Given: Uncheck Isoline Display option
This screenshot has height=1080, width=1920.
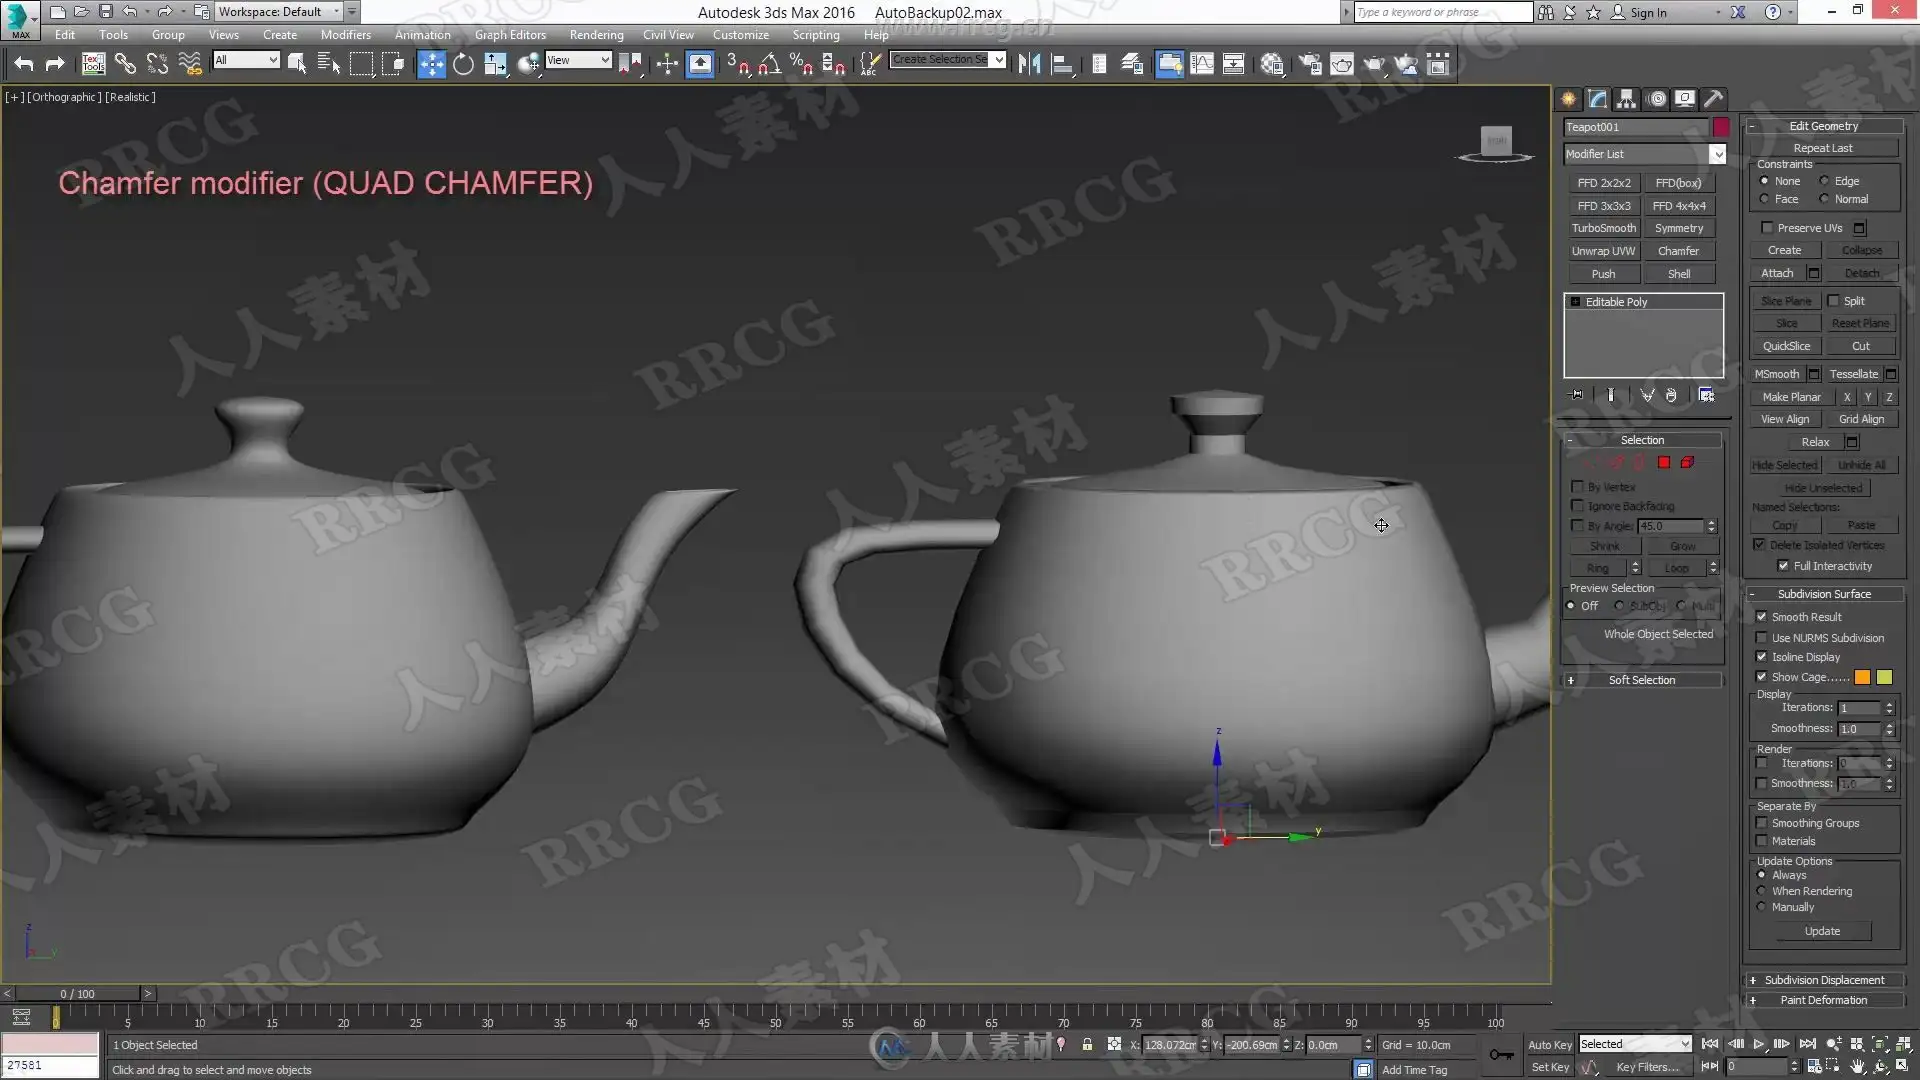Looking at the screenshot, I should 1762,657.
